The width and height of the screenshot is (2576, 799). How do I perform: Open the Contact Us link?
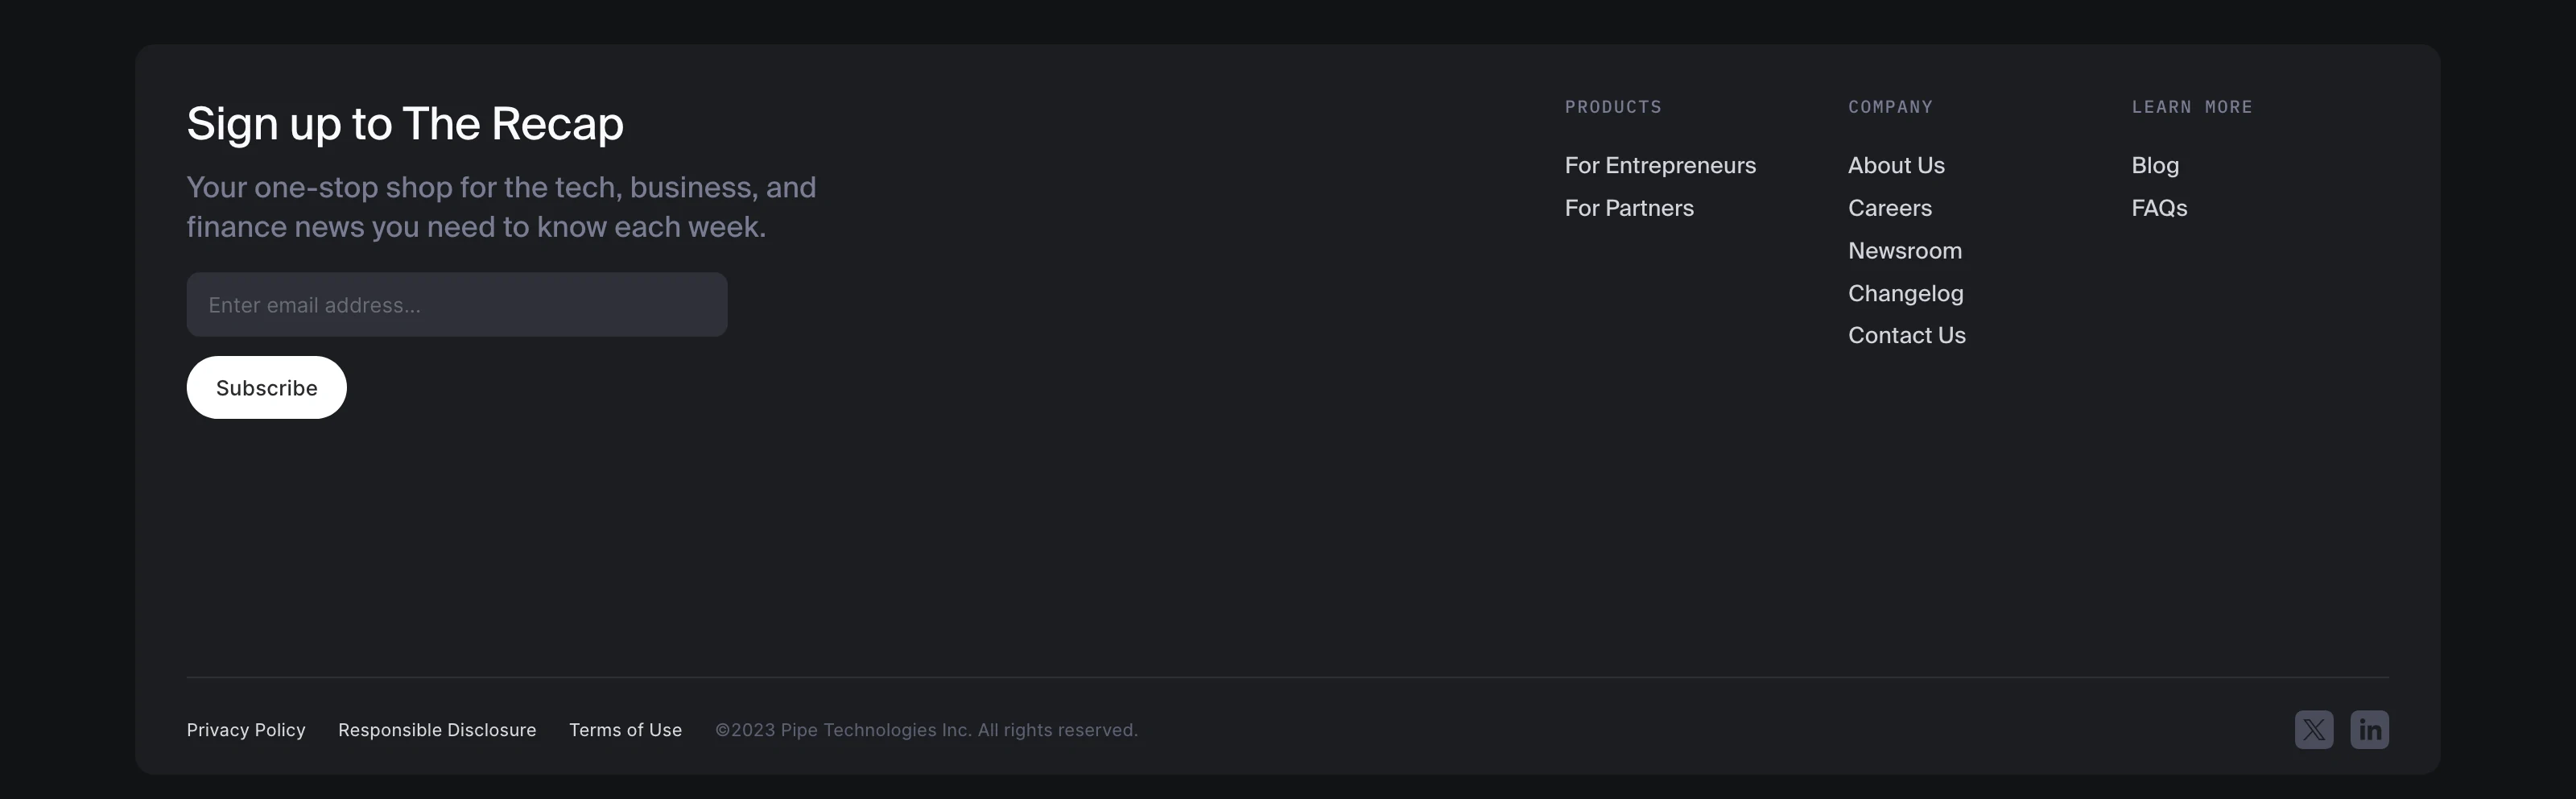[1906, 335]
